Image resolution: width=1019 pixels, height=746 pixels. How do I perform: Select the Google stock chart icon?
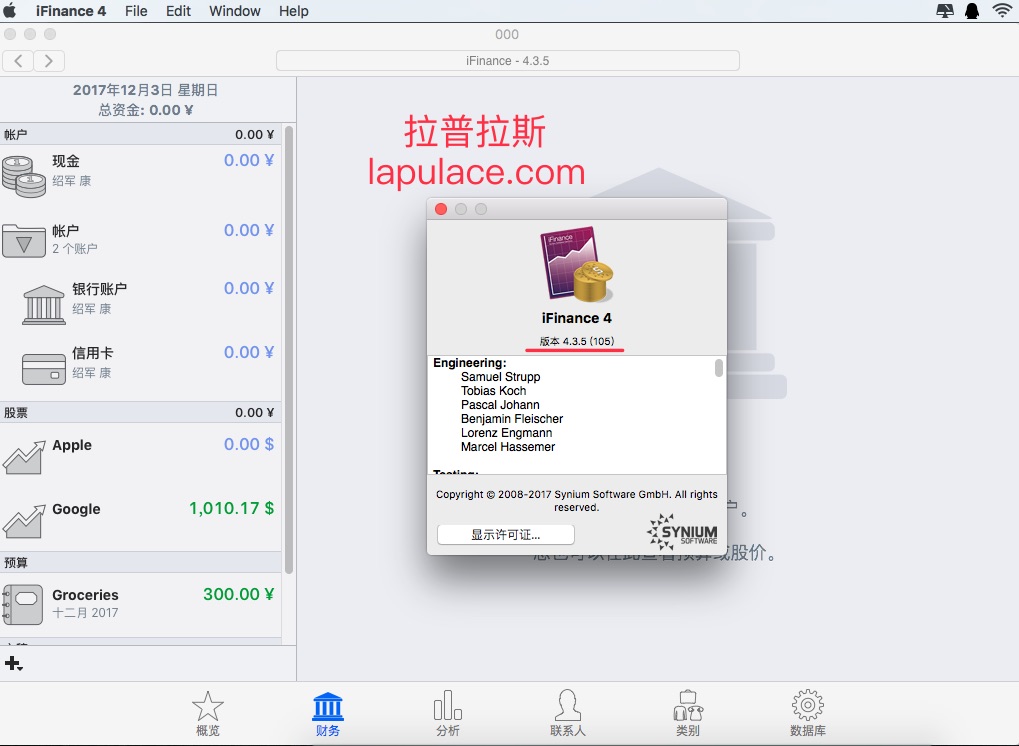click(x=24, y=521)
